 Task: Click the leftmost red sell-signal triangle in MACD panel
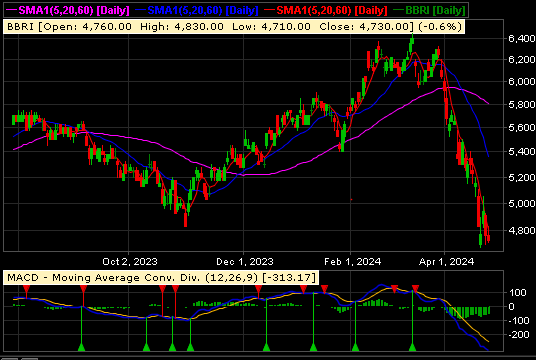click(x=26, y=289)
